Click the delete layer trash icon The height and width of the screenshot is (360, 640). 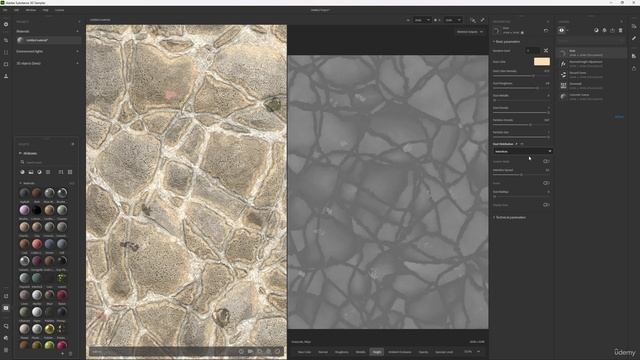(620, 30)
